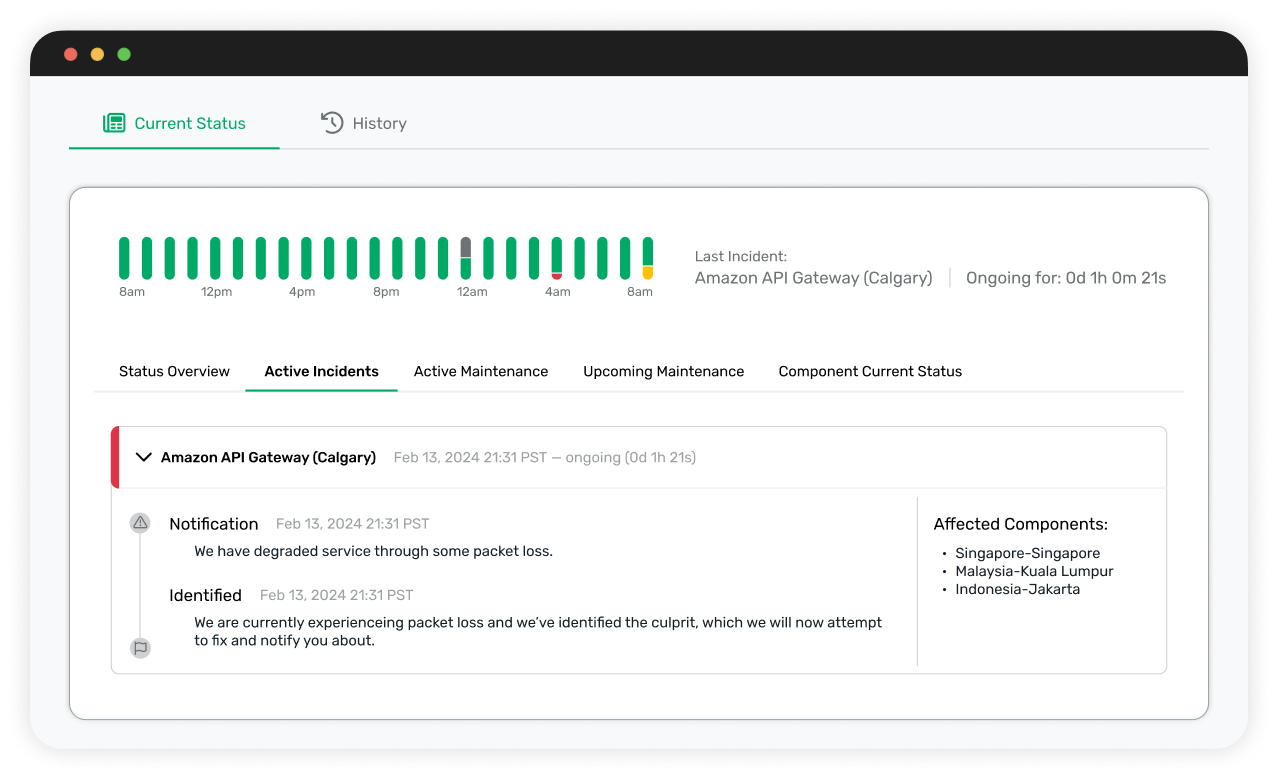This screenshot has width=1276, height=779.
Task: Click the degraded service packet loss message
Action: pos(373,551)
